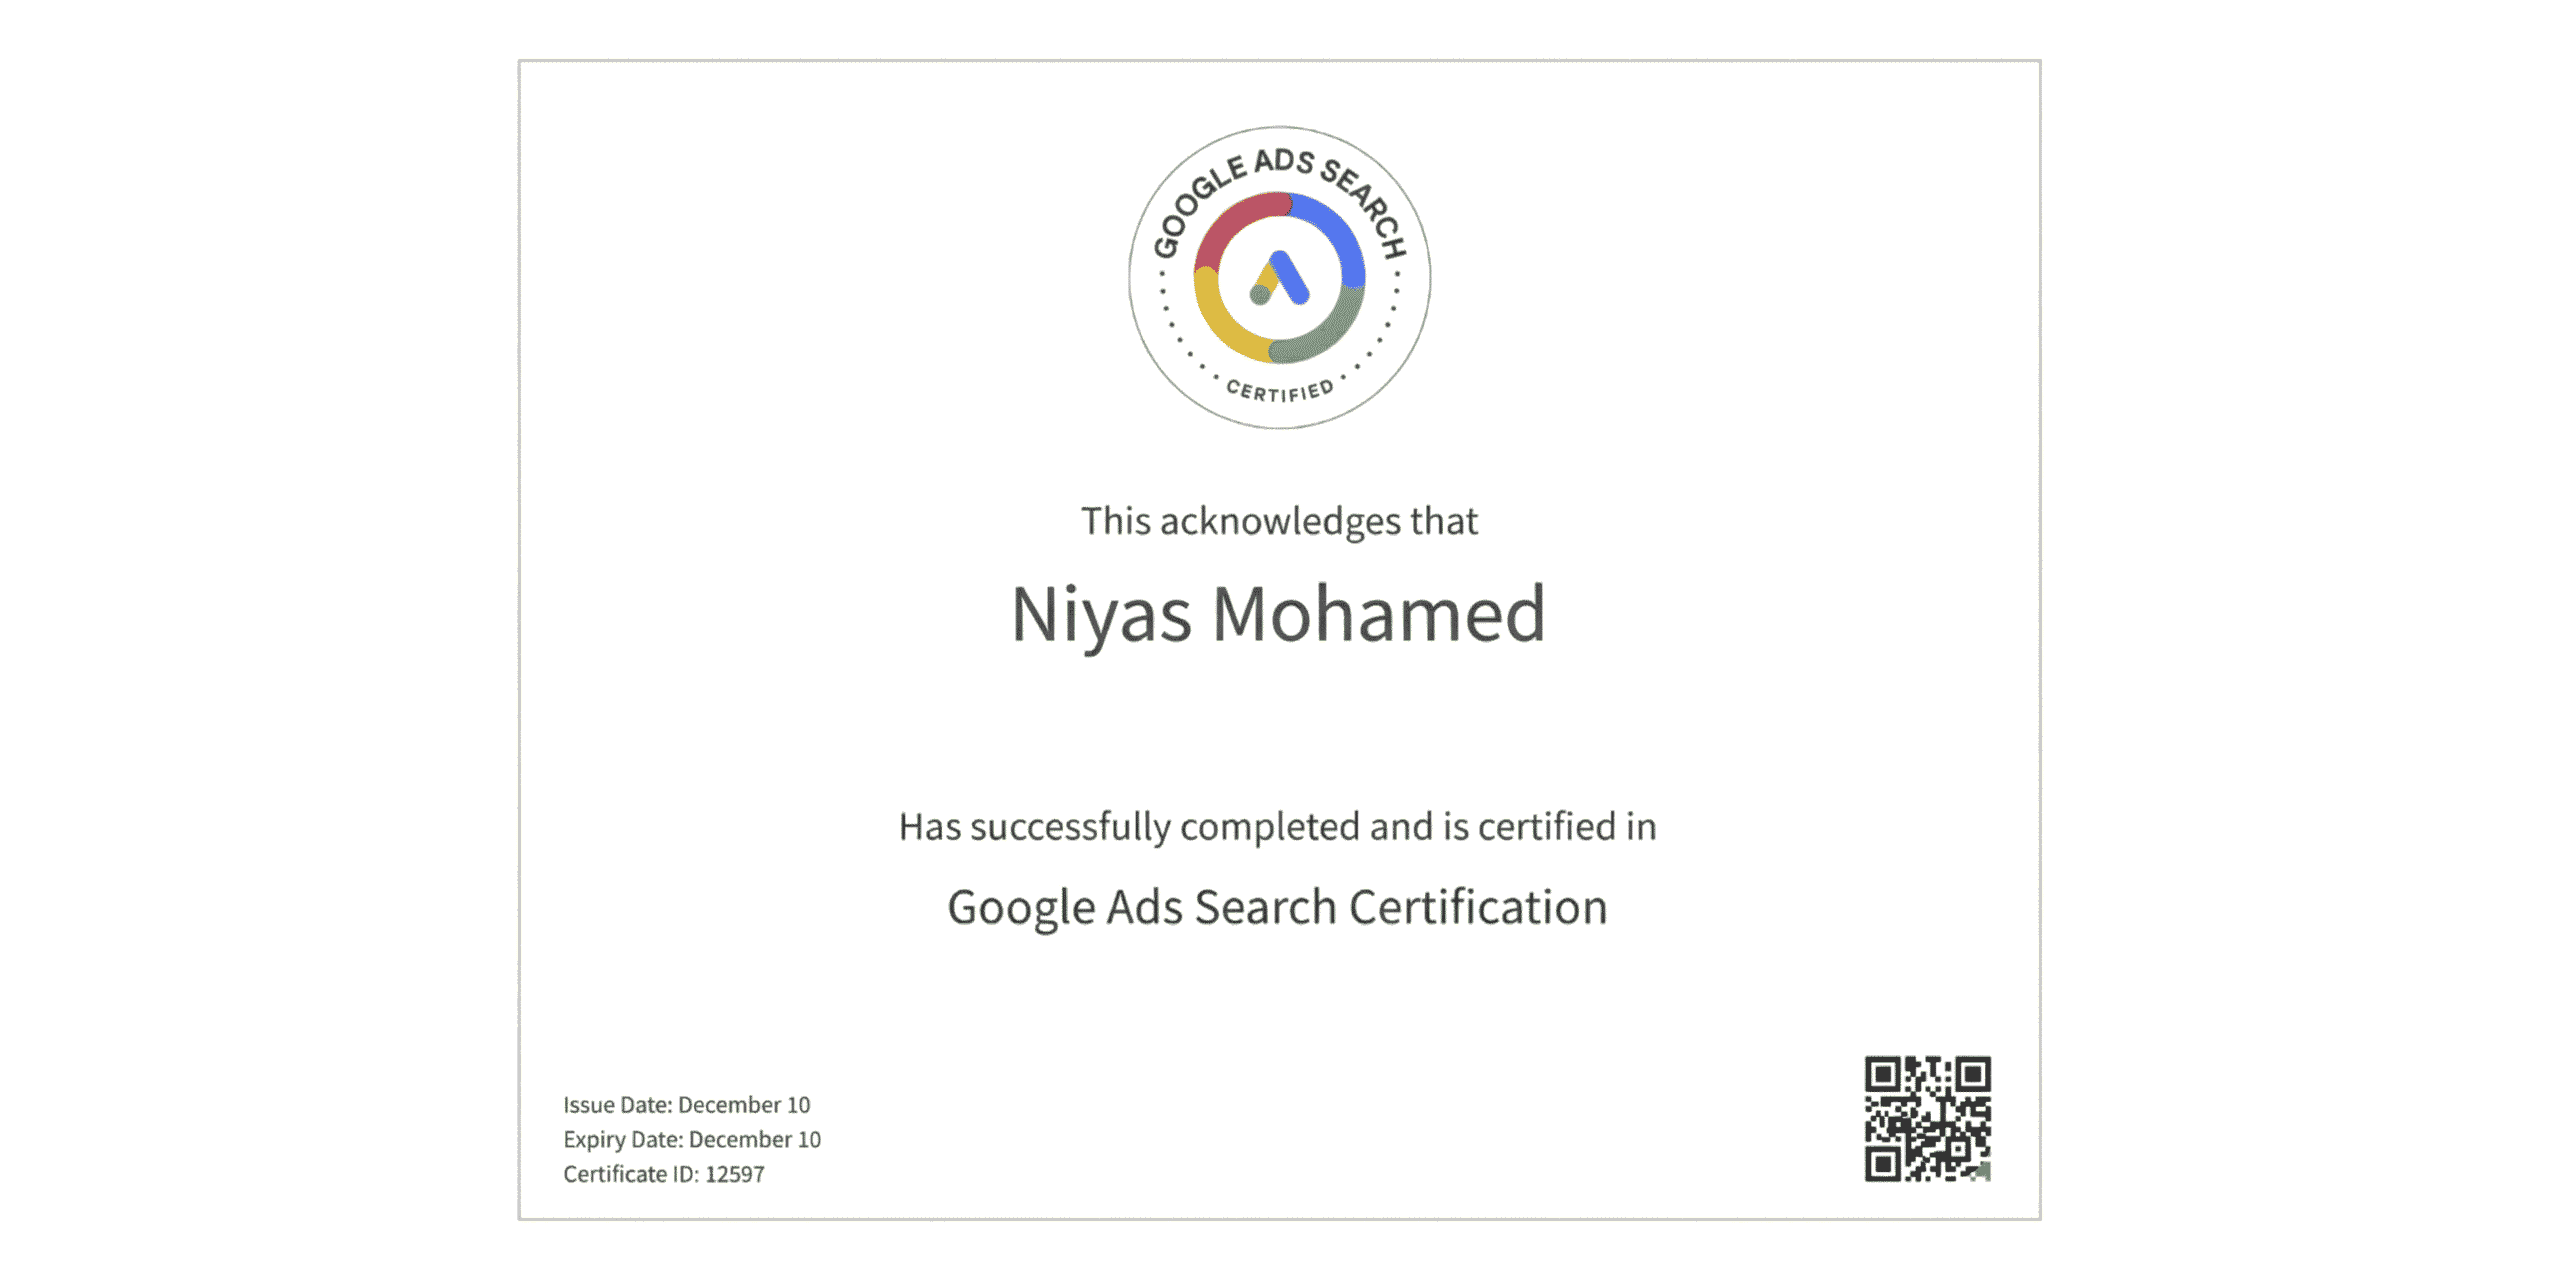Click the Google Ads logo in badge center
Screen dimensions: 2560x1280
pos(1279,277)
